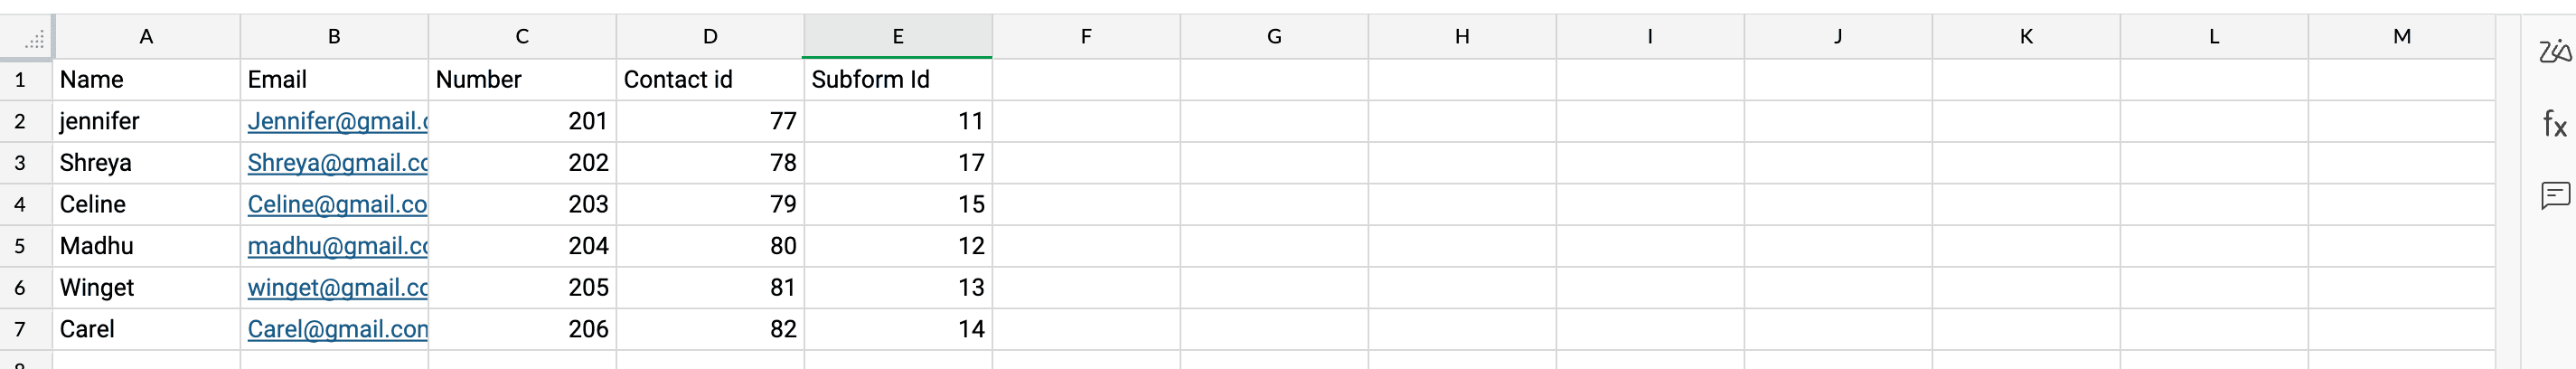Image resolution: width=2576 pixels, height=369 pixels.
Task: Open the Shreya@gmail email link
Action: coord(337,163)
